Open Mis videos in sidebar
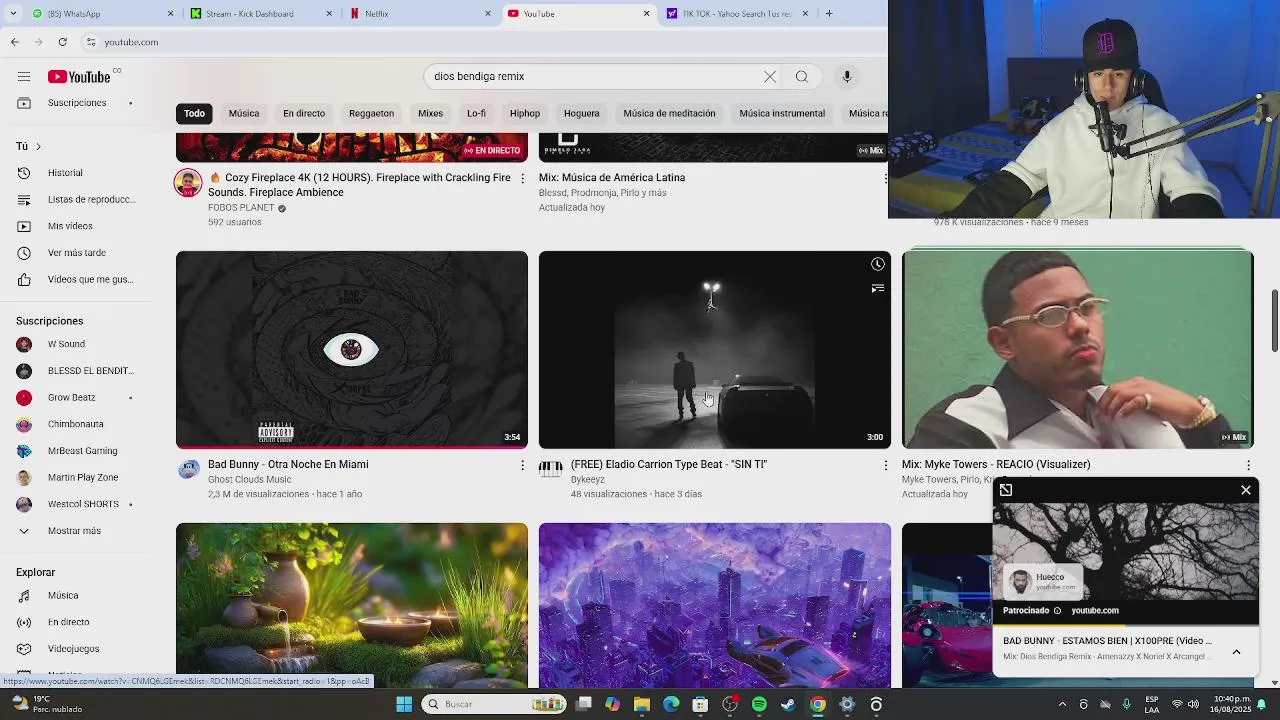Image resolution: width=1280 pixels, height=720 pixels. (x=70, y=226)
